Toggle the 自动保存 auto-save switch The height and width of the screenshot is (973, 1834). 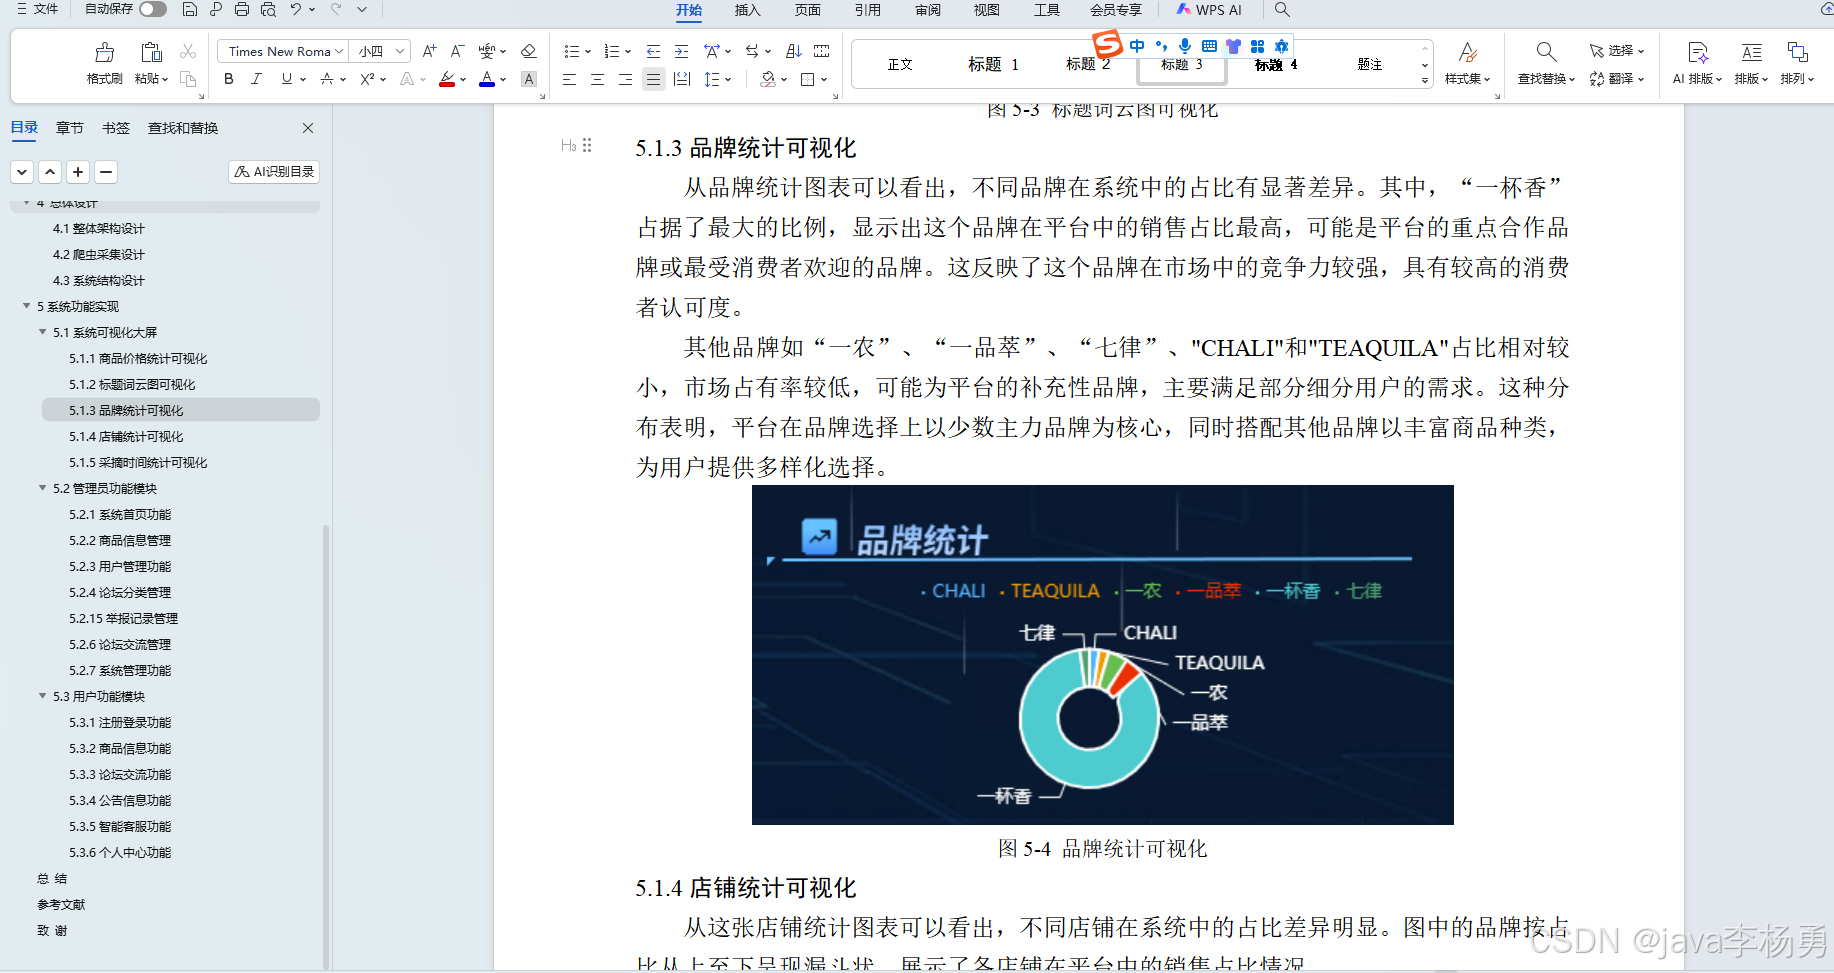pos(153,9)
